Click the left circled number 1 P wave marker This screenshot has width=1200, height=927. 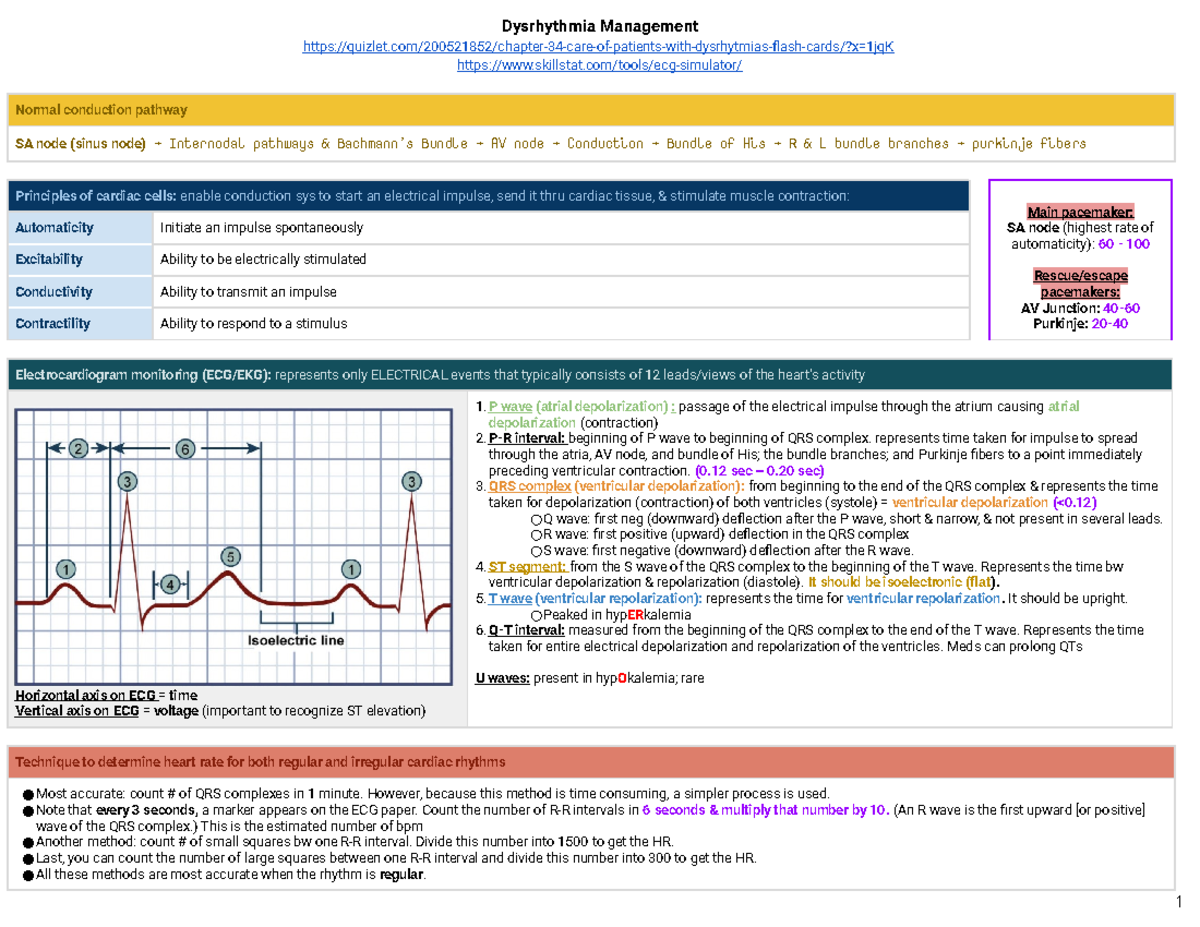(65, 568)
